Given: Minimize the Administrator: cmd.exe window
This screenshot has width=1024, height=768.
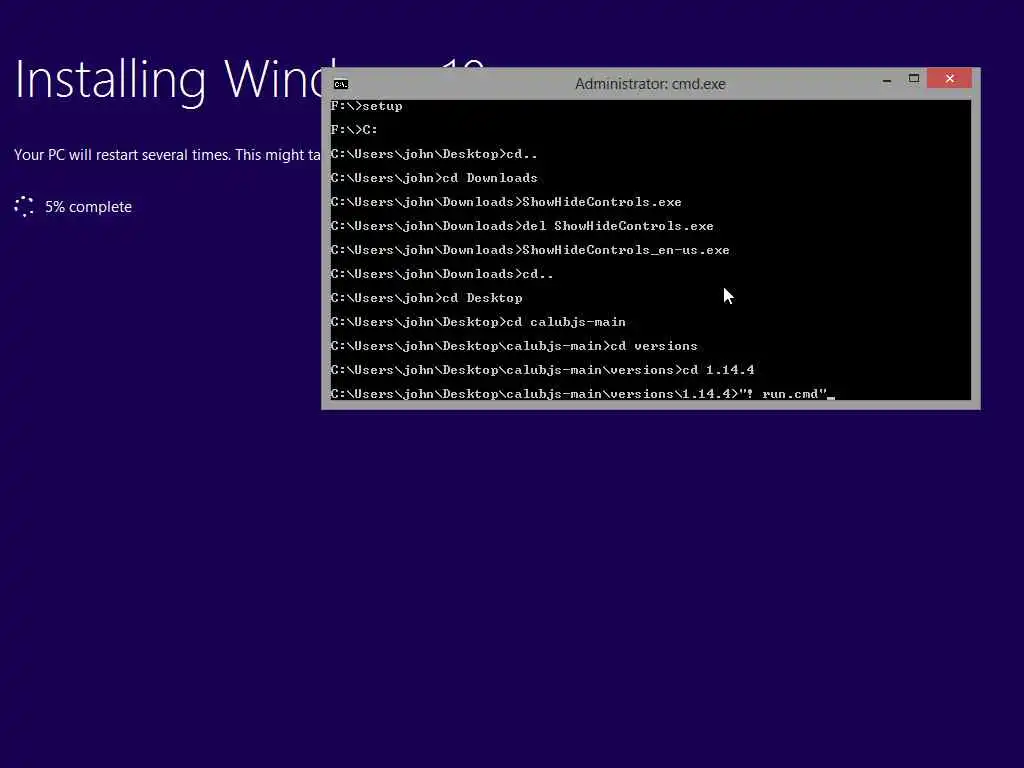Looking at the screenshot, I should (886, 80).
